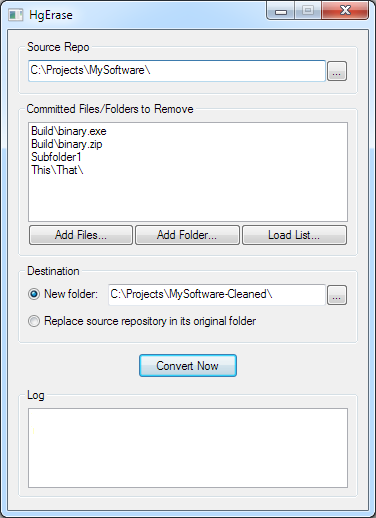Focus the destination MySoftware-Cleaned path field
This screenshot has height=518, width=376.
pos(217,294)
